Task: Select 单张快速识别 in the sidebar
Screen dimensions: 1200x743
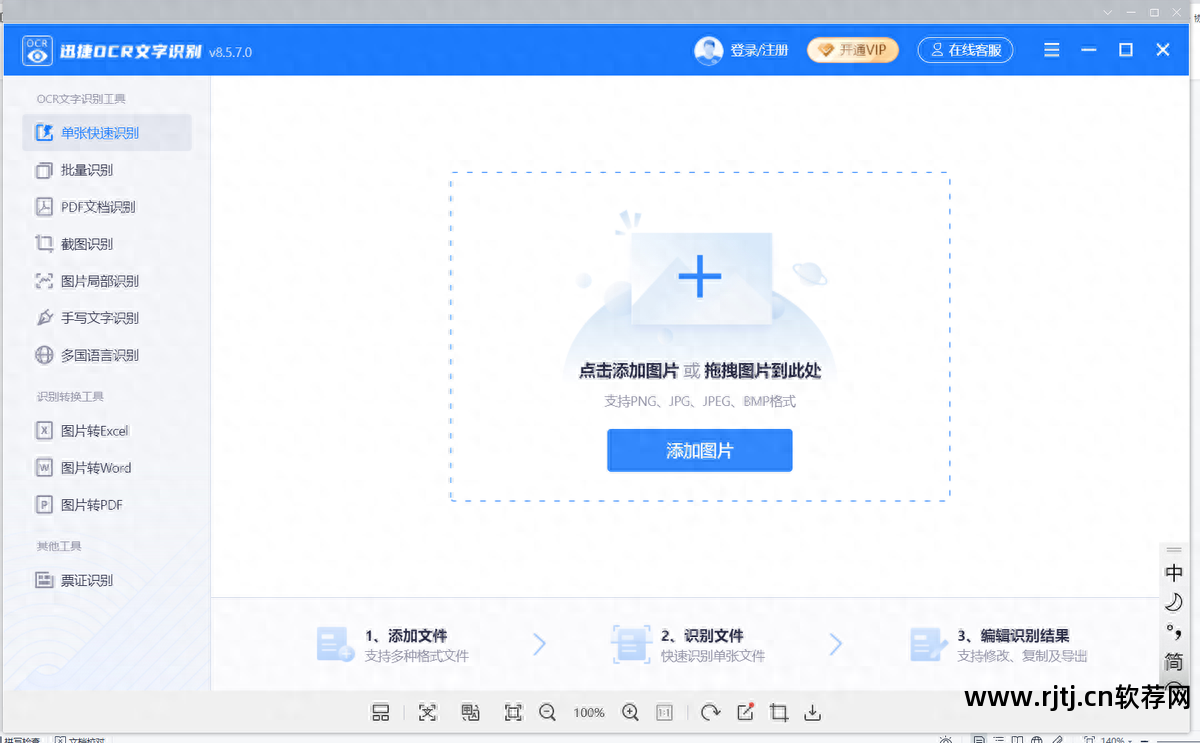Action: [107, 133]
